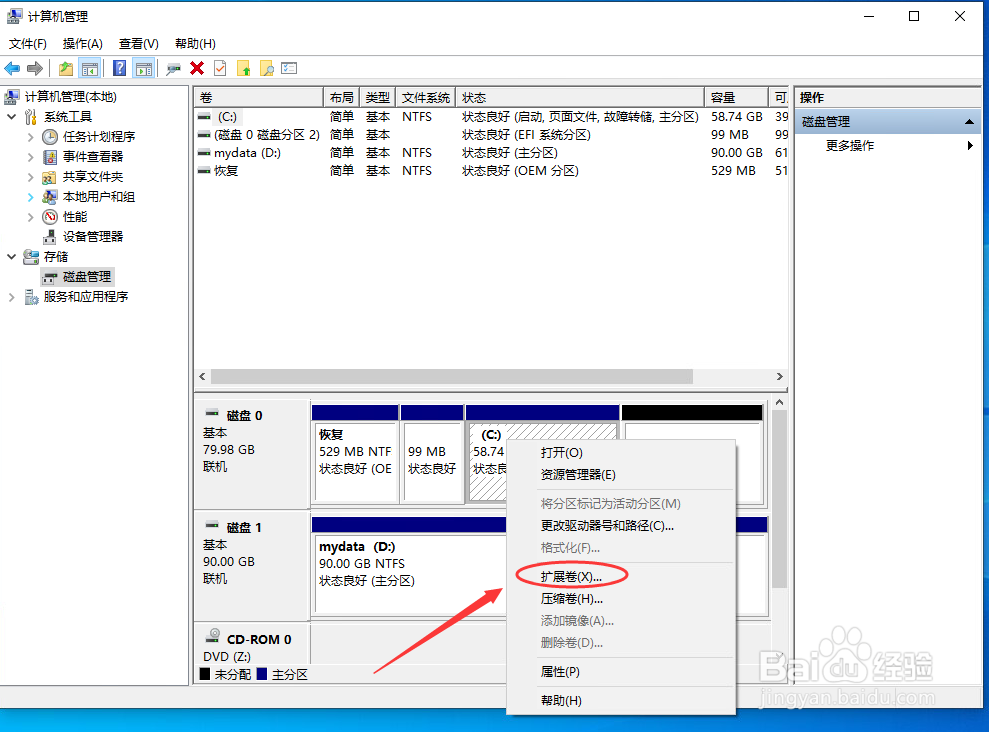
Task: Sort by the 状态 column header
Action: click(580, 98)
